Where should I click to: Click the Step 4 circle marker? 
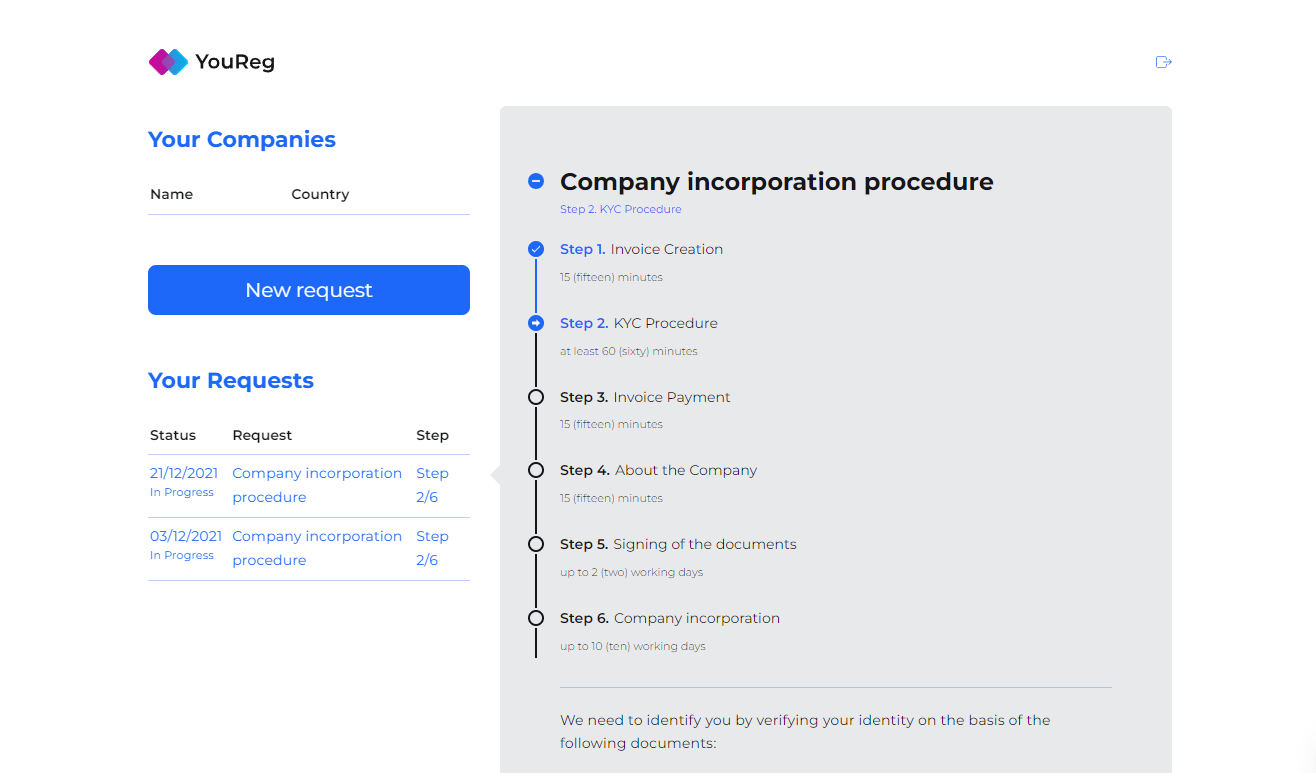tap(536, 470)
